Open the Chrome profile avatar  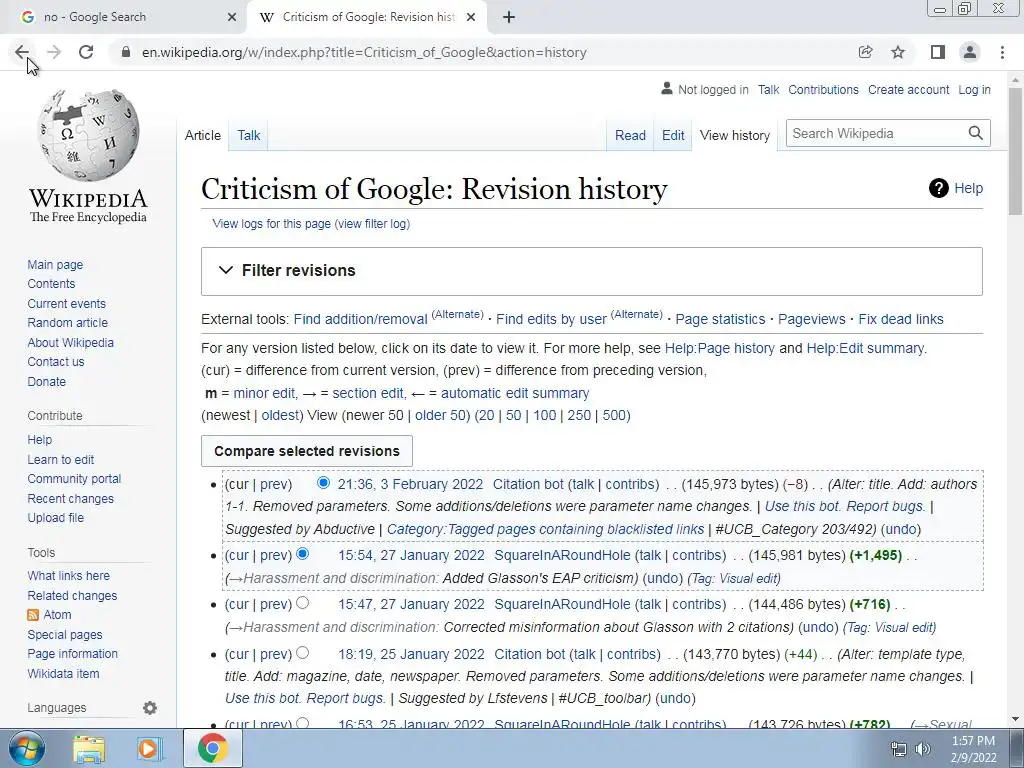[970, 52]
